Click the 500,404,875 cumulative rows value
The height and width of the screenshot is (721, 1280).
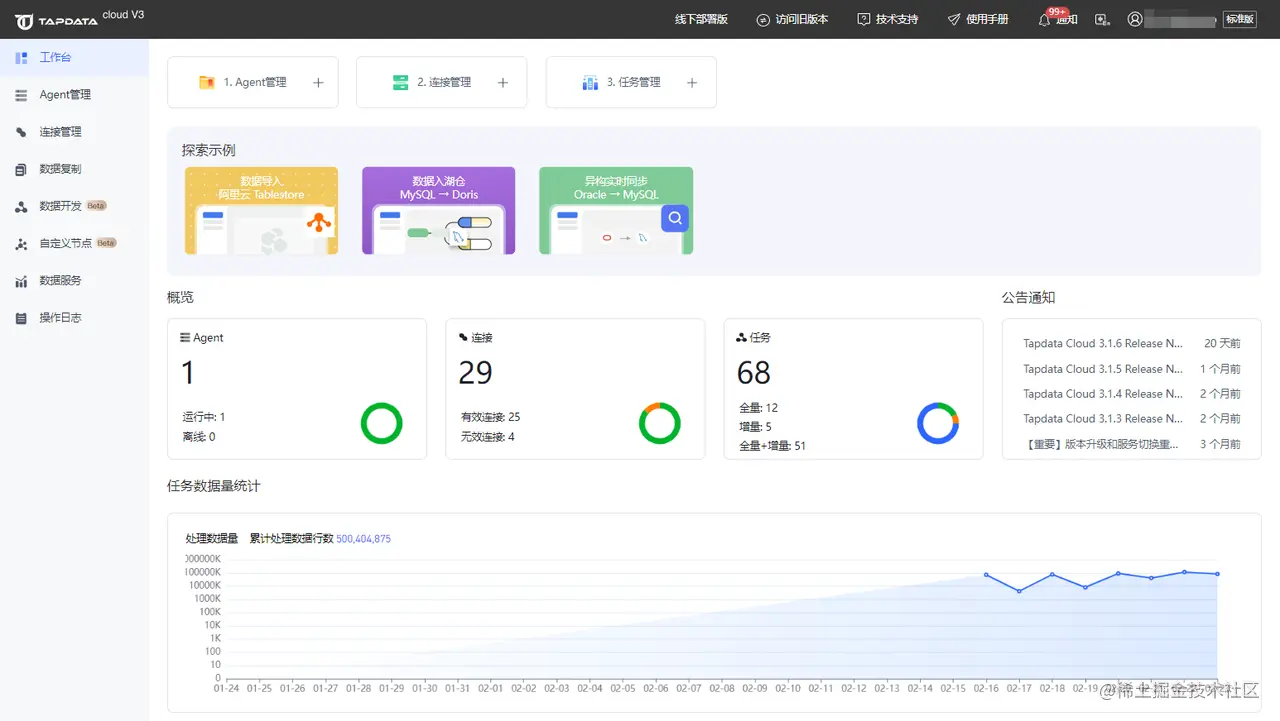point(363,539)
